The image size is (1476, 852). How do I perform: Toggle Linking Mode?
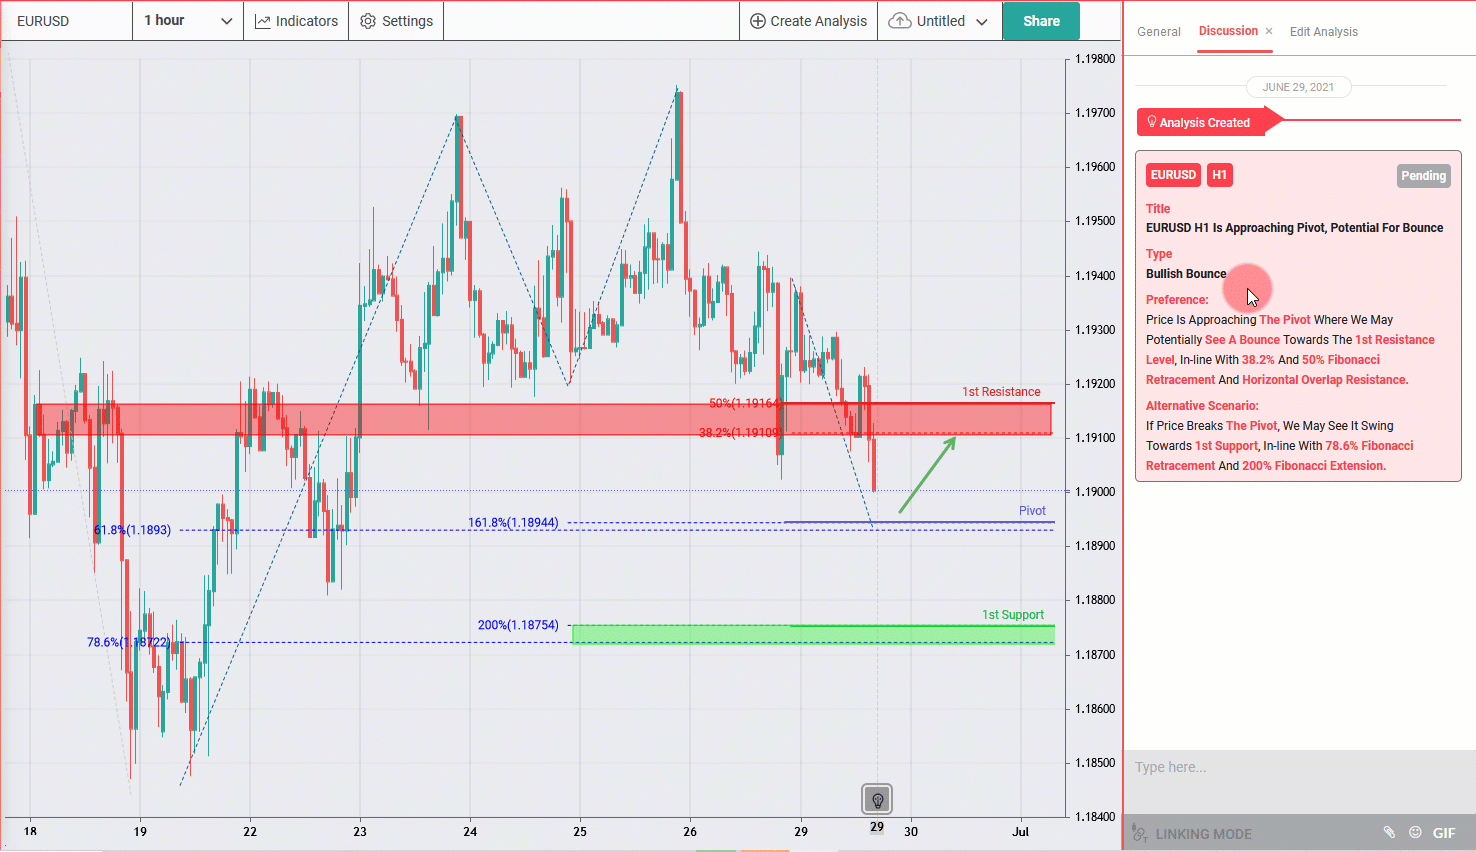(x=1191, y=834)
